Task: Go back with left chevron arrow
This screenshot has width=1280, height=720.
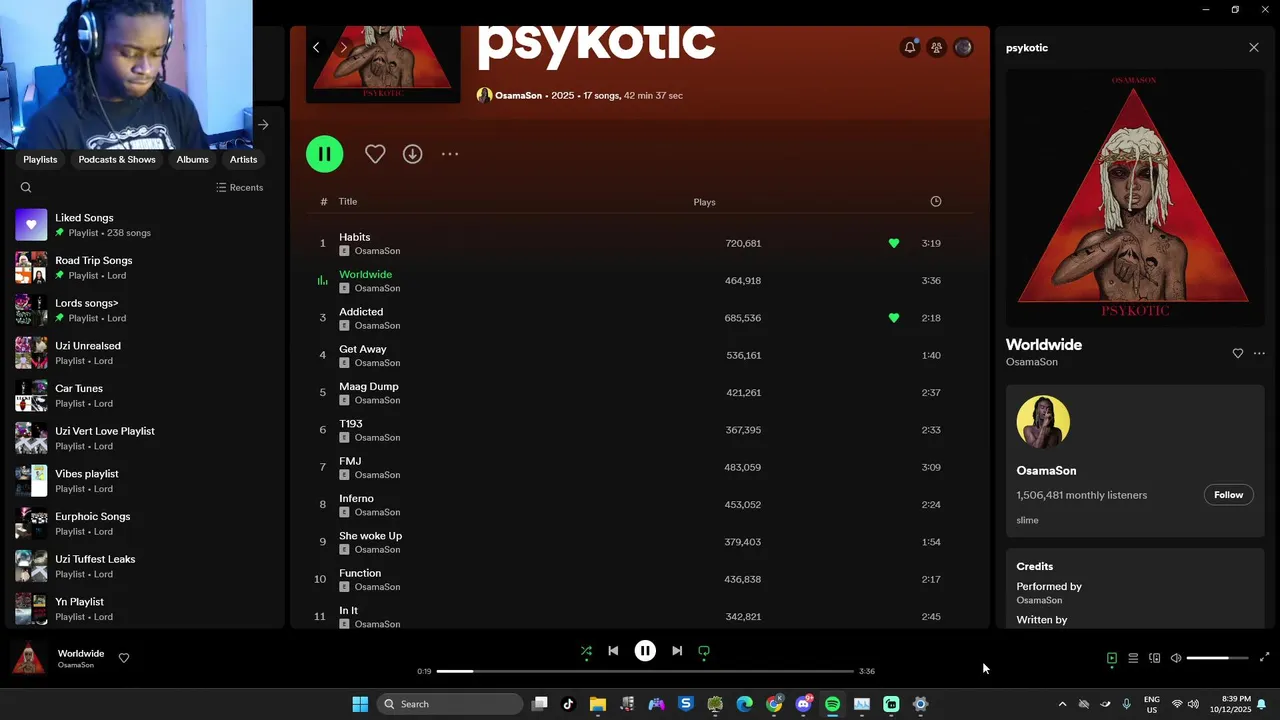Action: (316, 47)
